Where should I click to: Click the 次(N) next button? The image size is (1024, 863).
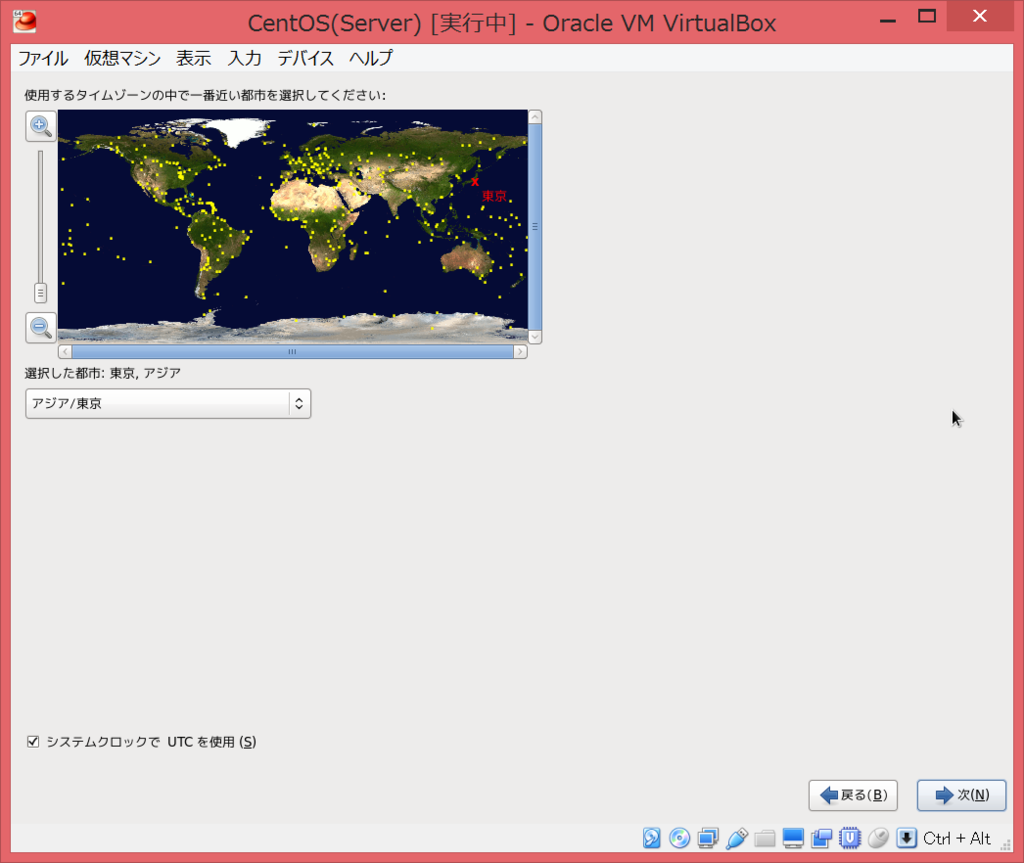(961, 795)
